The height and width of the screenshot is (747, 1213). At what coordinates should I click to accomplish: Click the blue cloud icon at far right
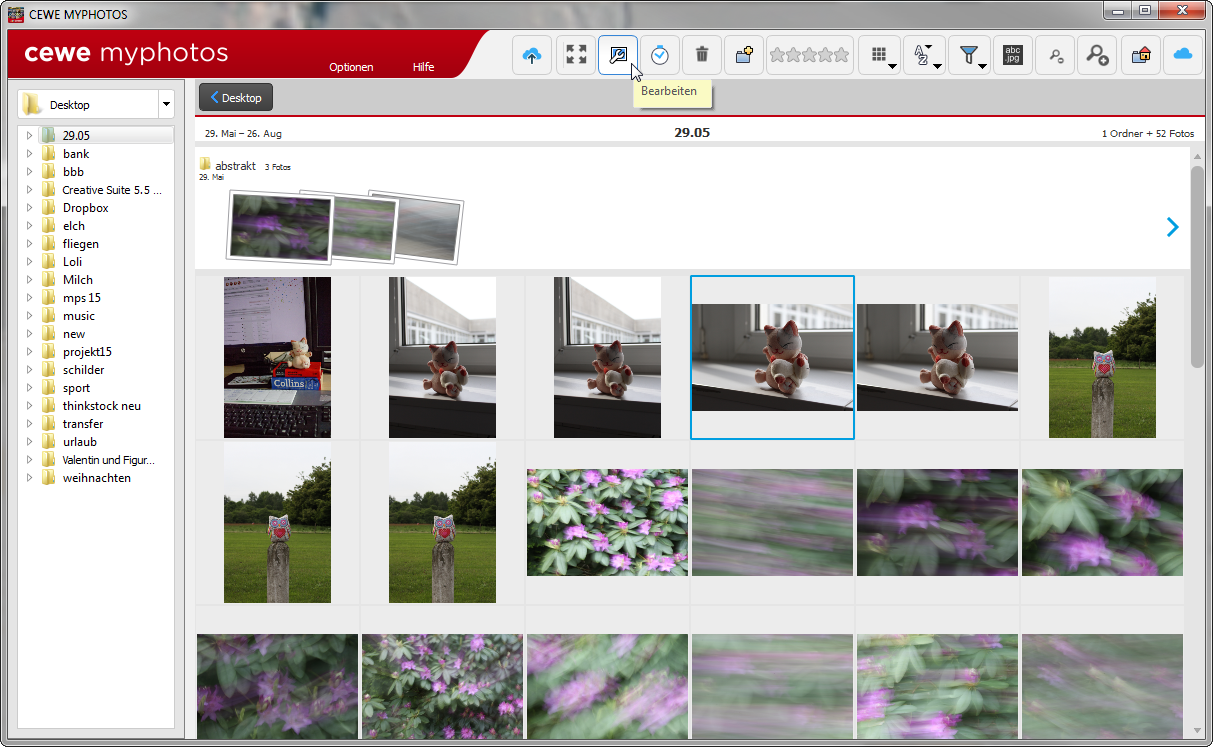pyautogui.click(x=1183, y=55)
